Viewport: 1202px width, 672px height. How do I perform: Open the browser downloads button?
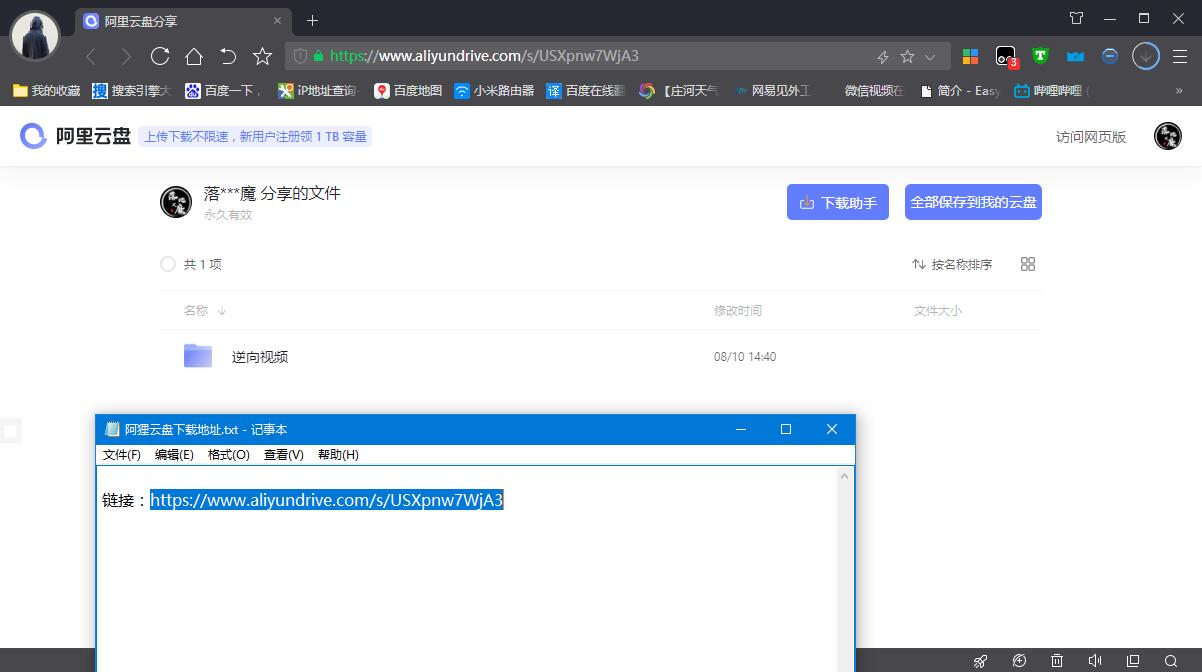pos(1145,56)
